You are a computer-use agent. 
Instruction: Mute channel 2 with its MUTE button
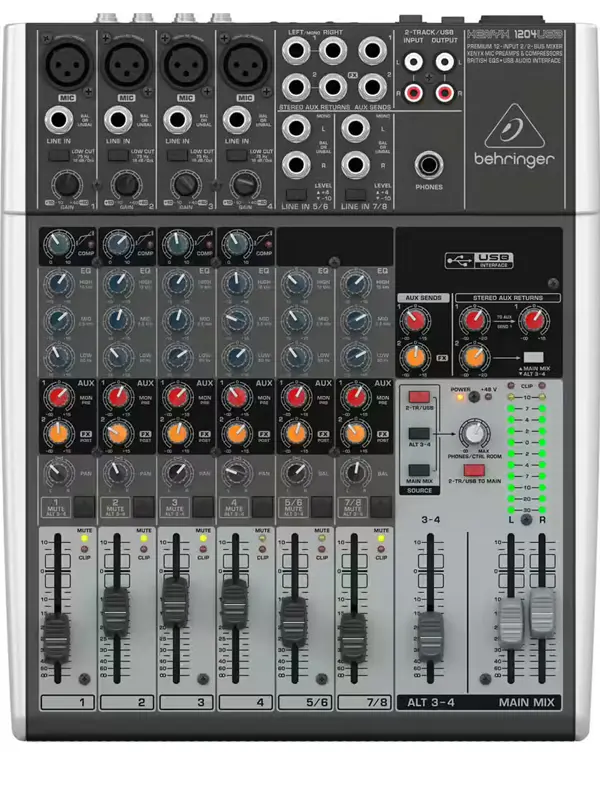pyautogui.click(x=143, y=507)
